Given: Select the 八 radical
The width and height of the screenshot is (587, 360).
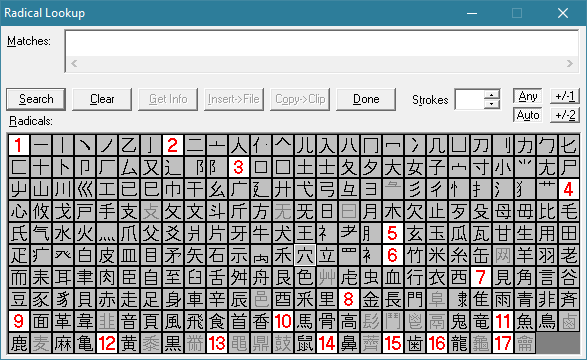Looking at the screenshot, I should pos(349,145).
